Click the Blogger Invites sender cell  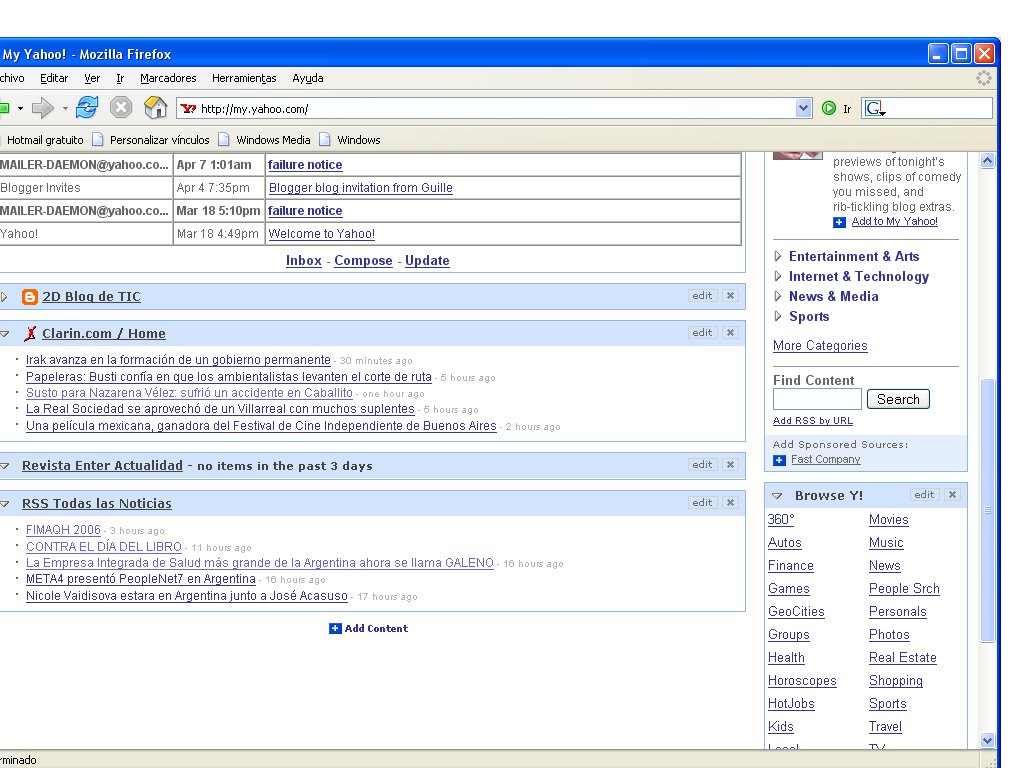click(86, 188)
